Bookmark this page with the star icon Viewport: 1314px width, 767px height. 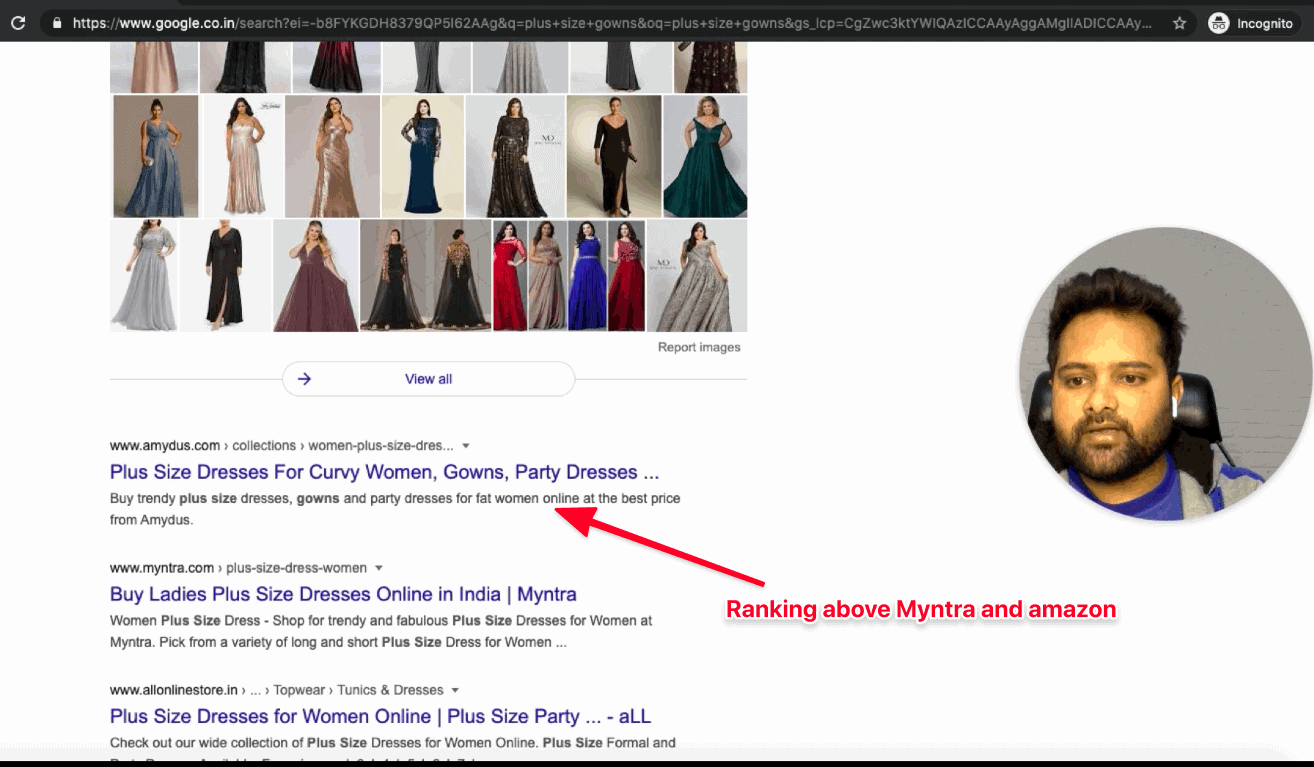(1180, 22)
